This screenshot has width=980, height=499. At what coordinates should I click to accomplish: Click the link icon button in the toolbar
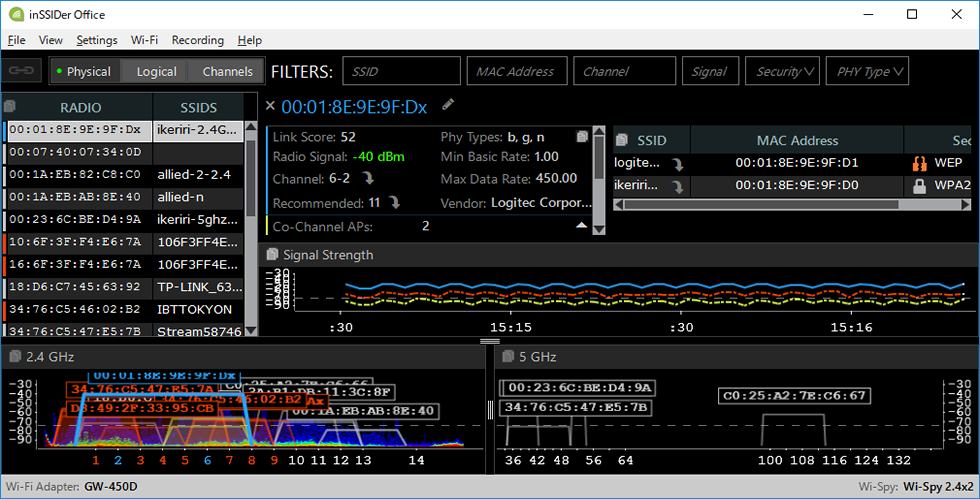point(21,71)
